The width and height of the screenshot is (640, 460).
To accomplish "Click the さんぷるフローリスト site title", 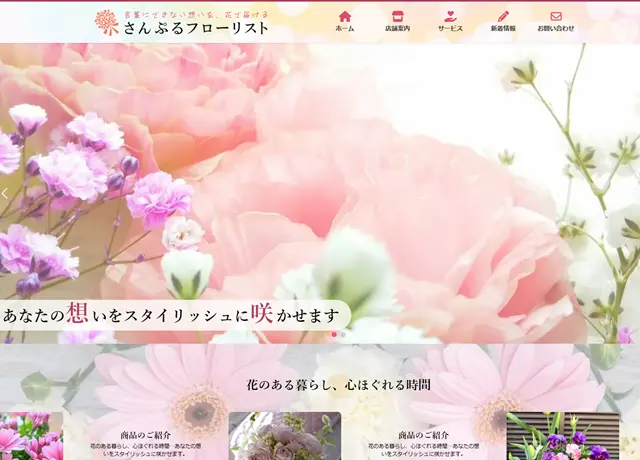I will [196, 28].
